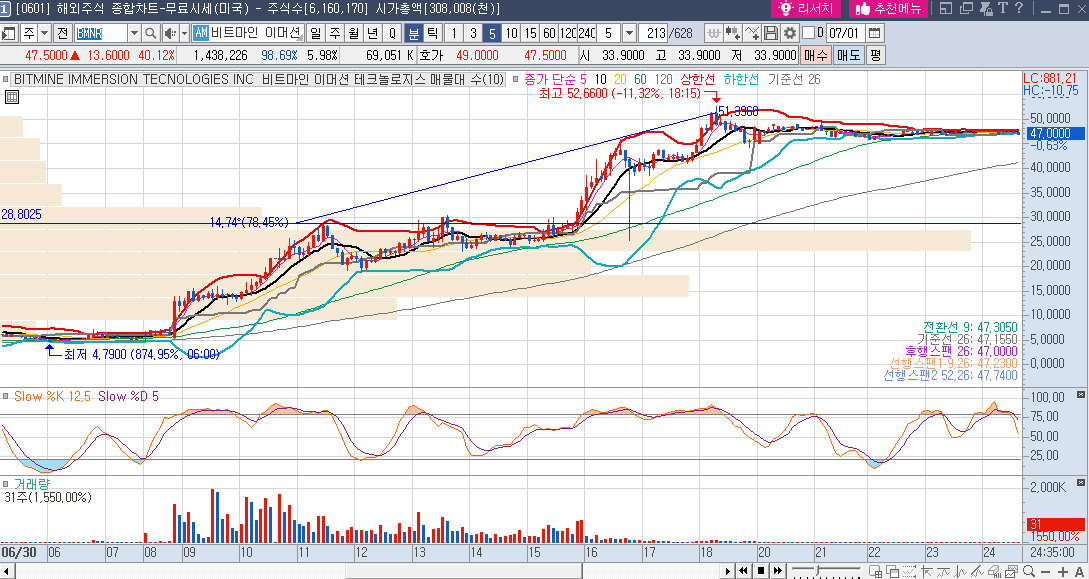Click the scroll-to-start arrow chart icon
1089x579 pixels.
[x=926, y=571]
